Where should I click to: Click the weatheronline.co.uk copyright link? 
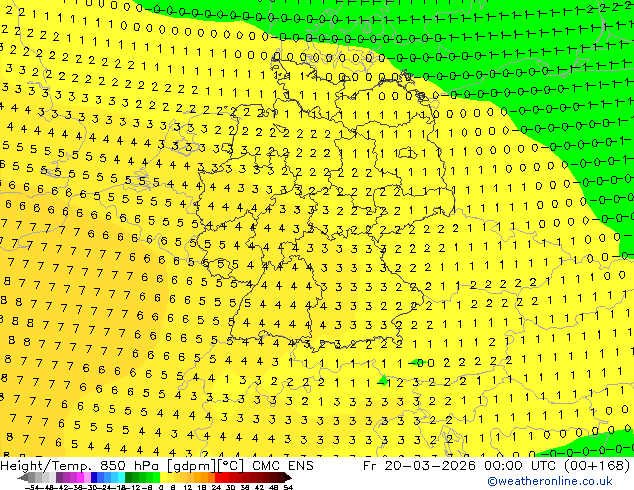(550, 481)
